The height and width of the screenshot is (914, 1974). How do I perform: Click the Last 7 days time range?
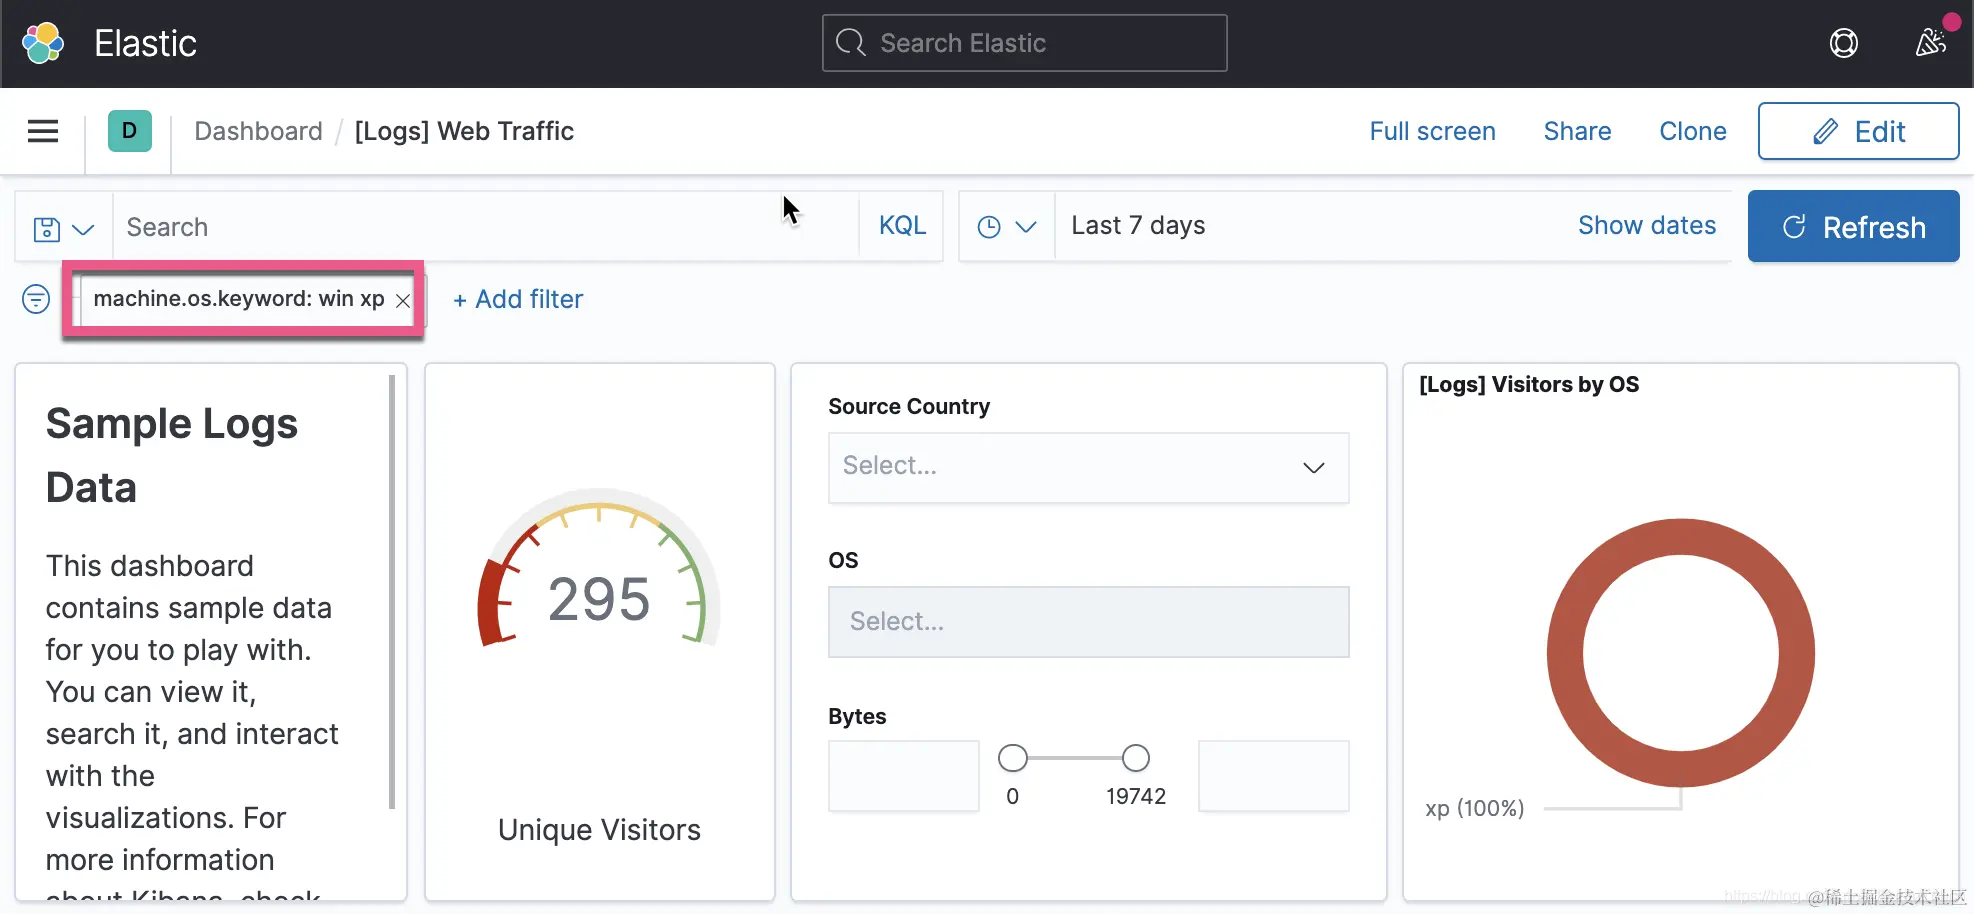pos(1138,226)
